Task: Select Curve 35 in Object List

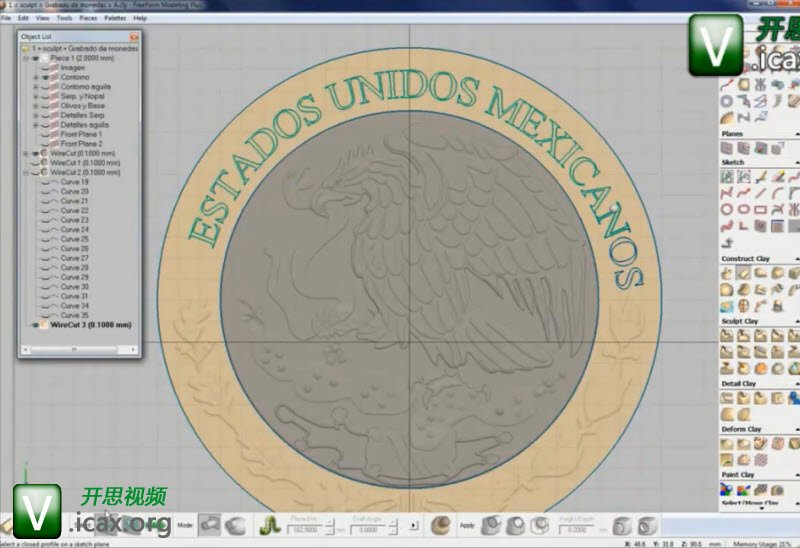Action: [74, 315]
